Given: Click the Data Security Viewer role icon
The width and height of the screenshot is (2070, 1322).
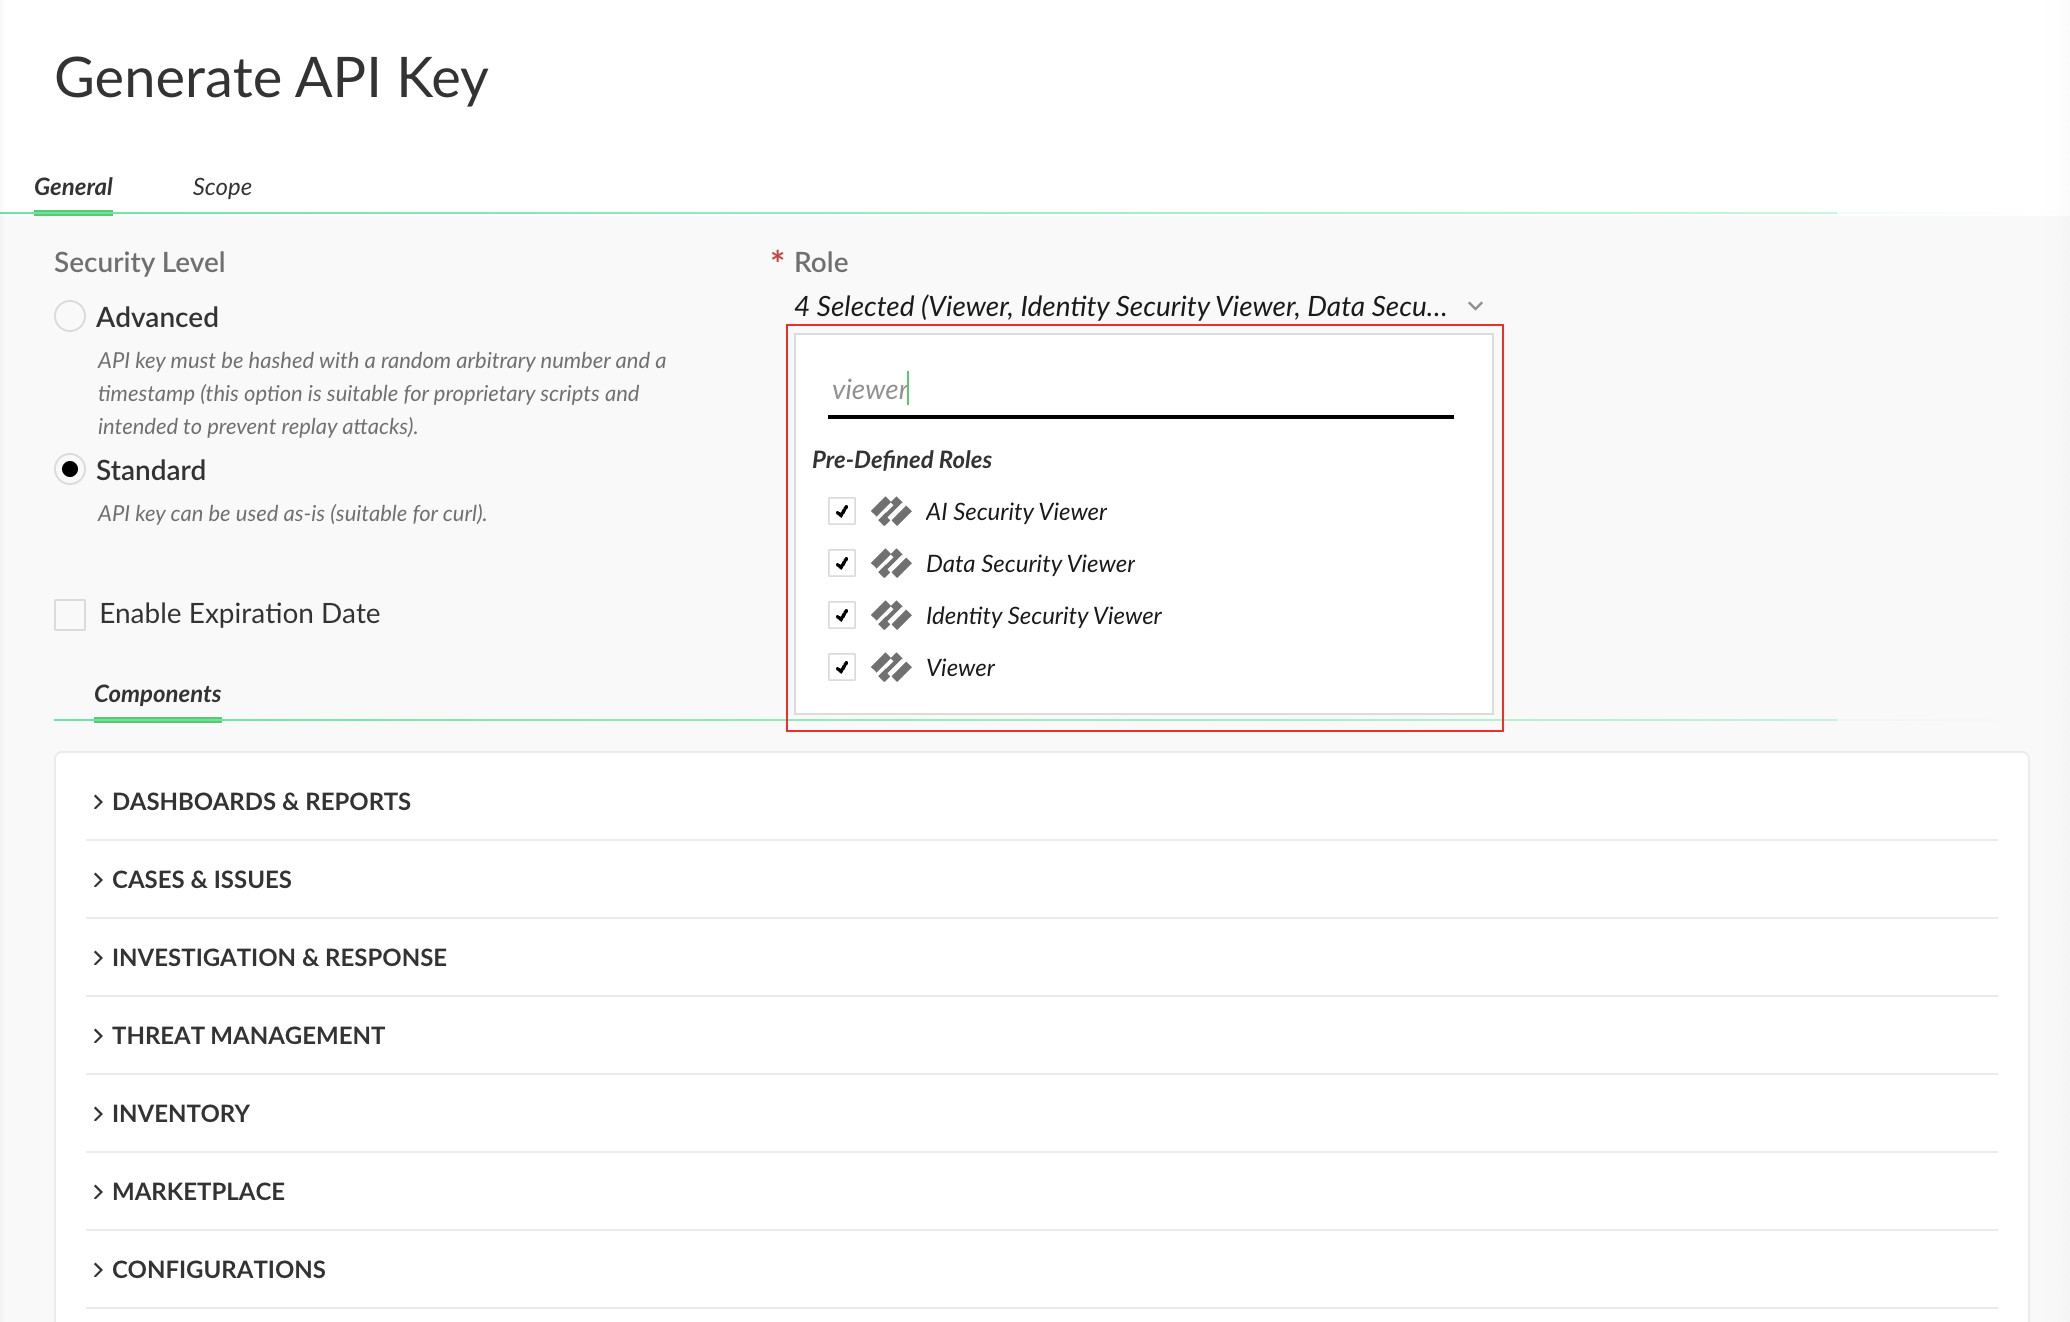Looking at the screenshot, I should pos(890,564).
